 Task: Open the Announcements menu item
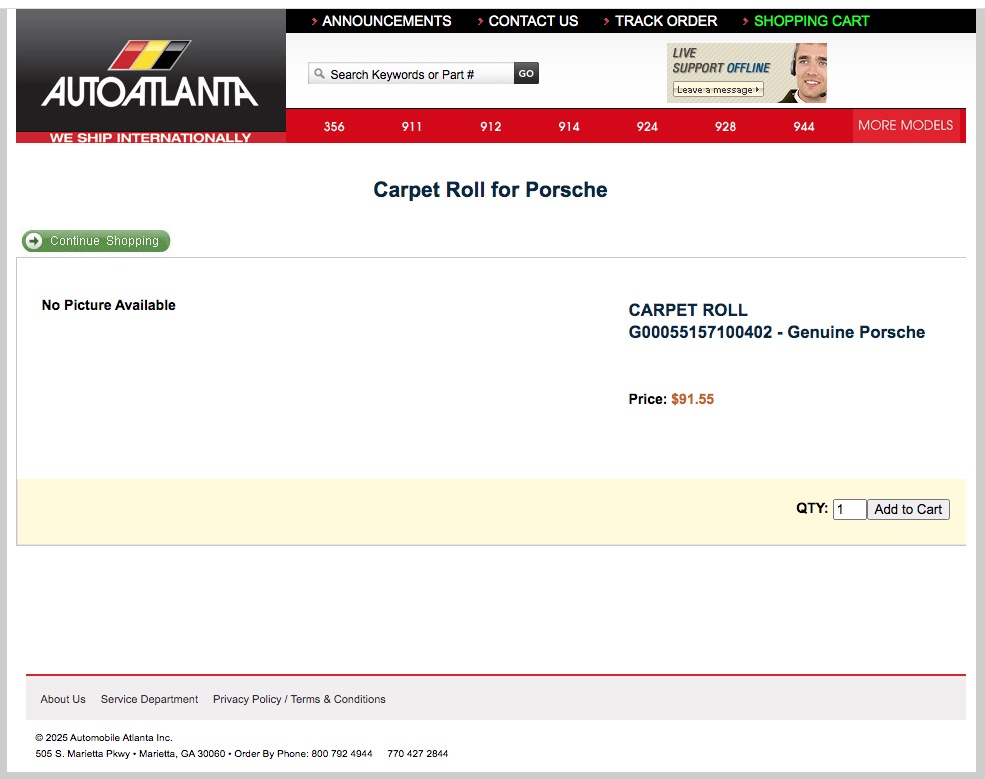click(386, 21)
